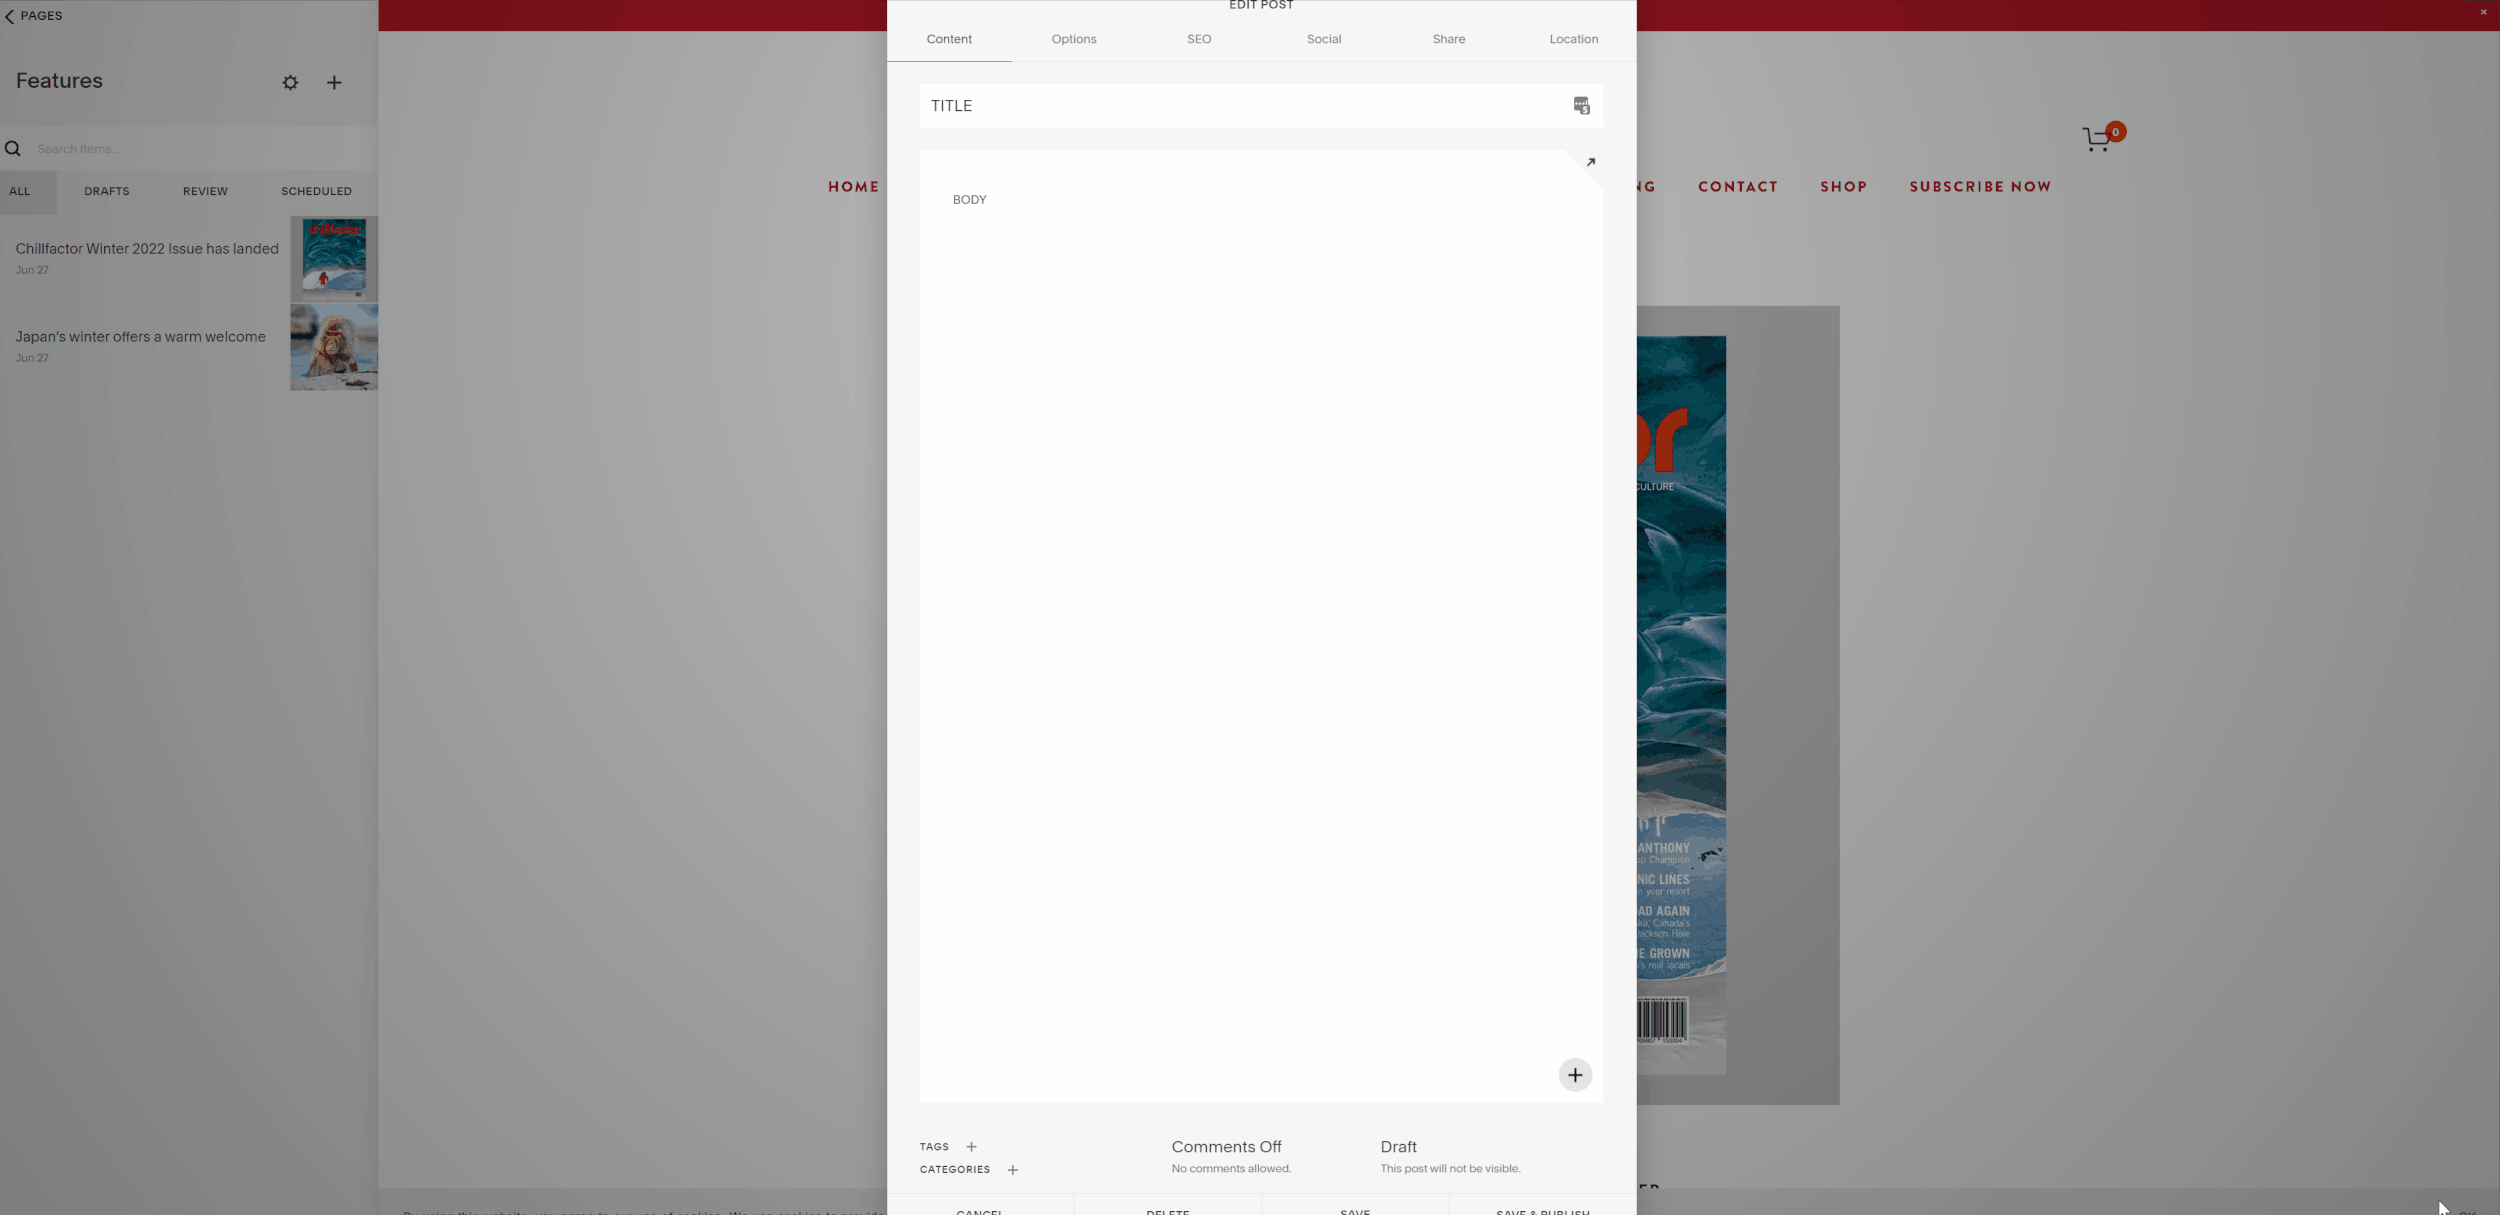The height and width of the screenshot is (1215, 2500).
Task: Open the SEO tab
Action: pos(1198,39)
